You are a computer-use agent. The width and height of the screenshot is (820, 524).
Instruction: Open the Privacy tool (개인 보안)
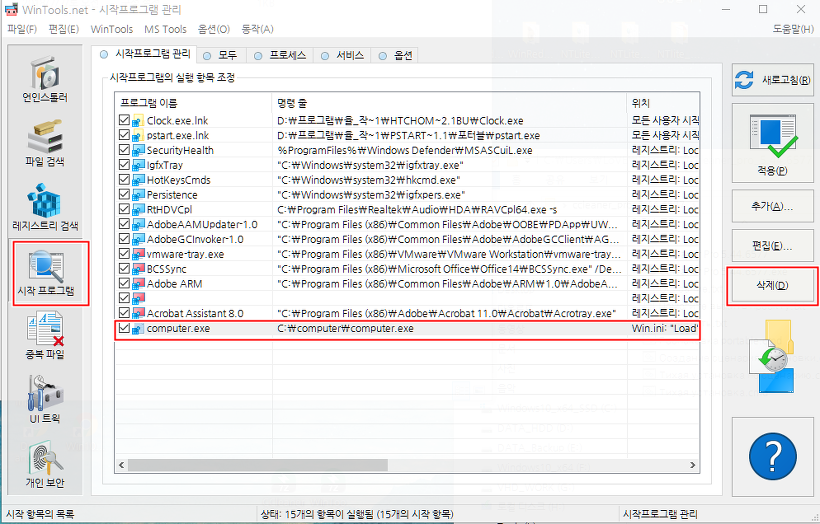(45, 464)
